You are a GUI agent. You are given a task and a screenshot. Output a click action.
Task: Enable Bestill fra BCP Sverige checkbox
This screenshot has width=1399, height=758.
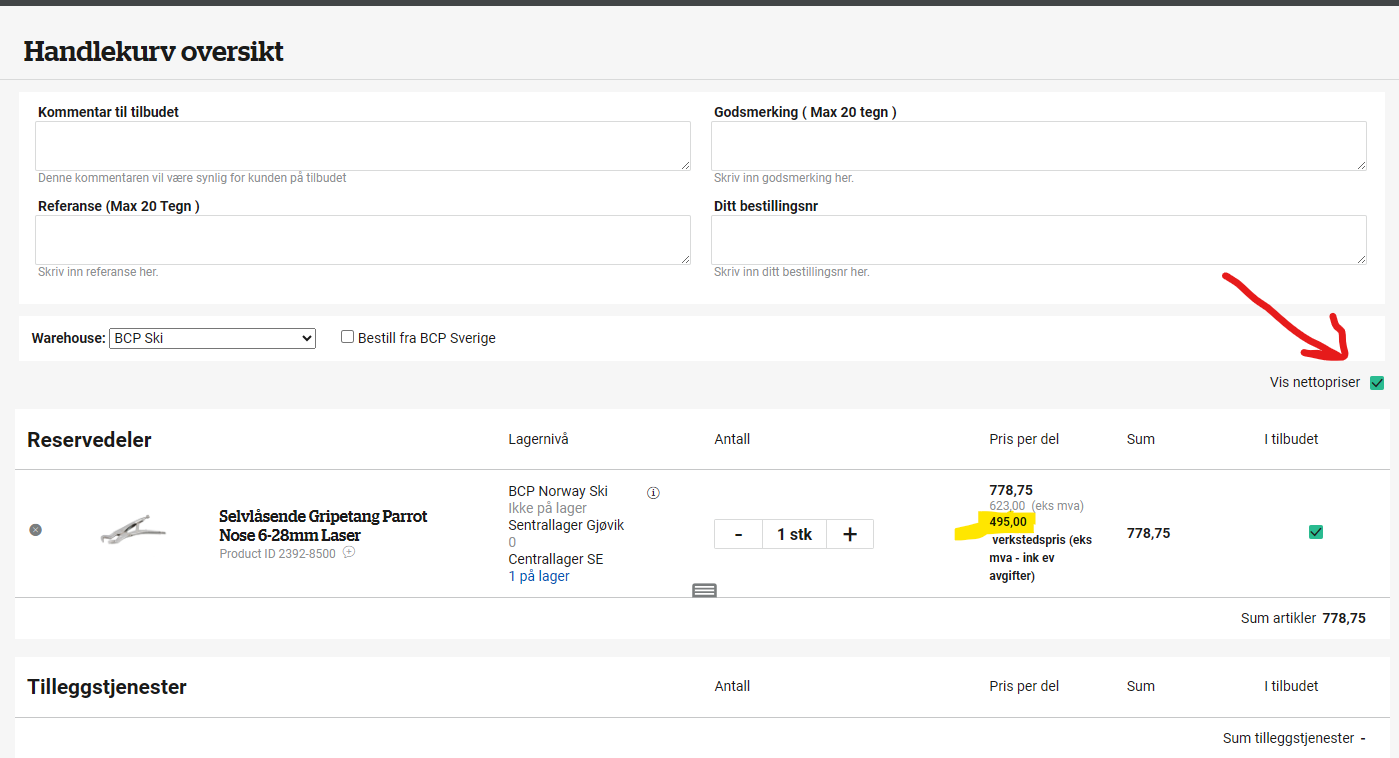tap(348, 337)
